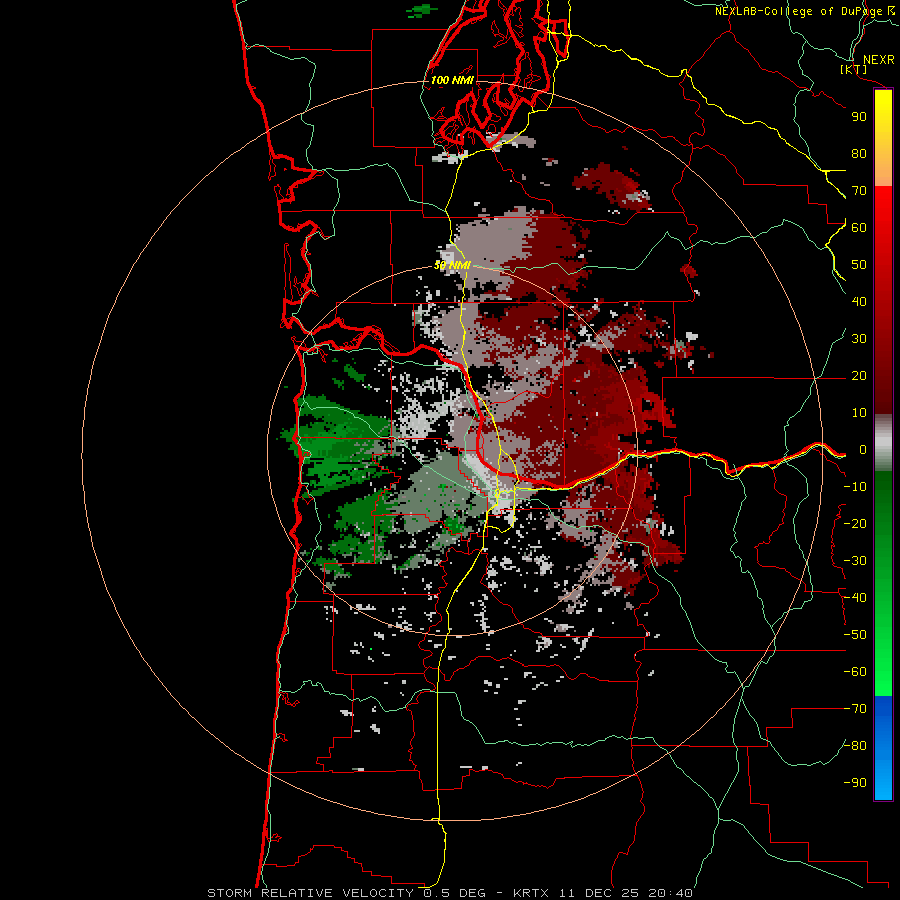Select the 40 value on velocity scale
The height and width of the screenshot is (900, 900).
tap(859, 301)
